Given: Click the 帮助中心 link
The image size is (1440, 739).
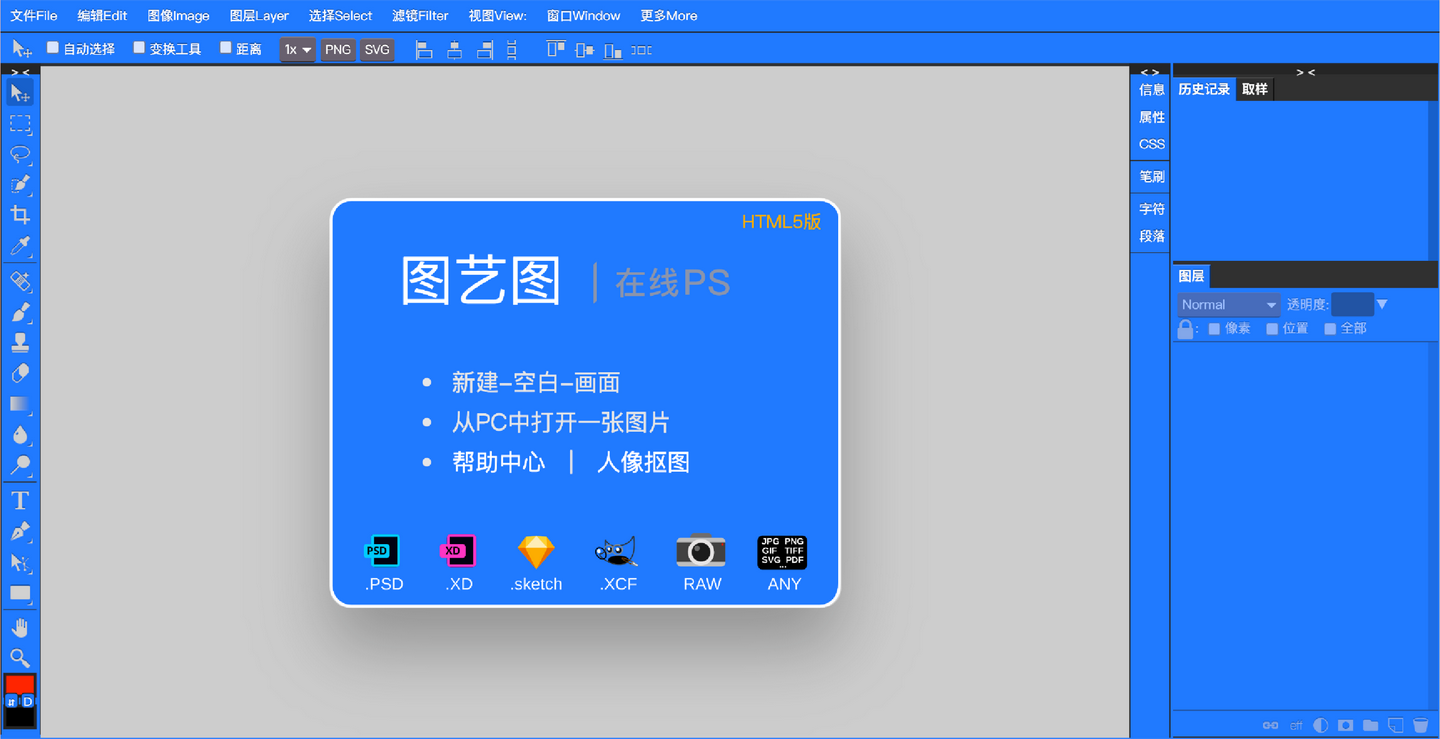Looking at the screenshot, I should [x=499, y=462].
